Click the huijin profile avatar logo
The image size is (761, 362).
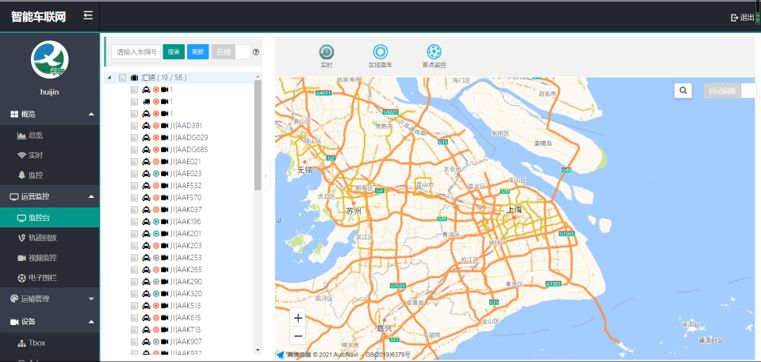[x=50, y=60]
